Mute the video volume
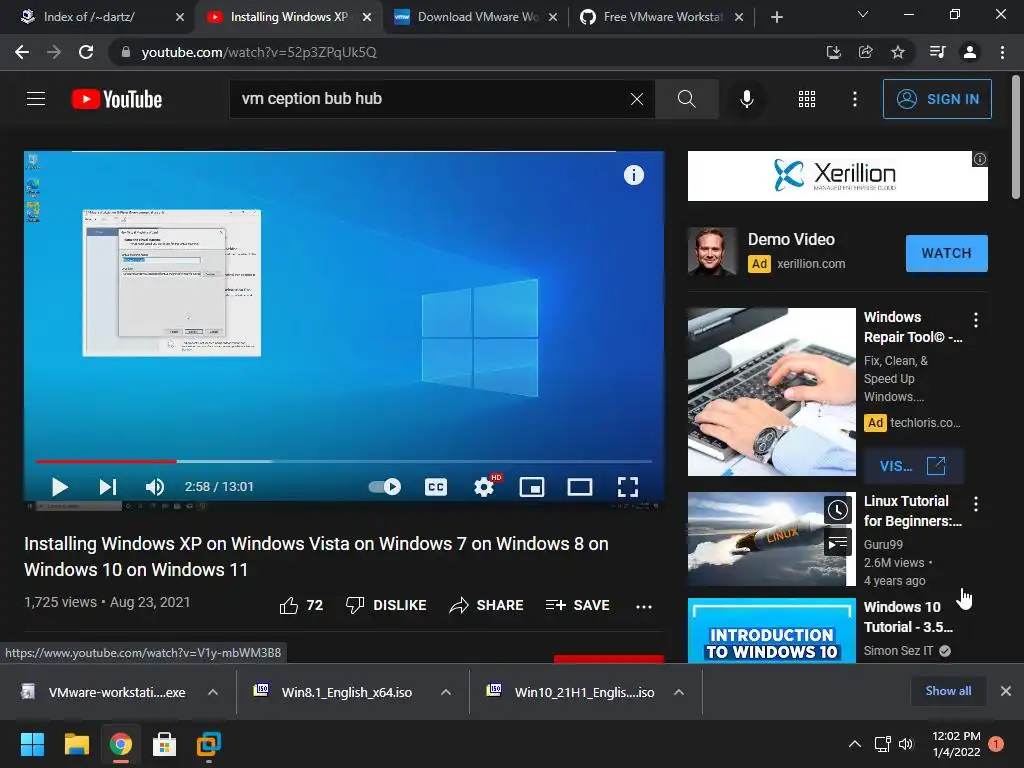Screen dimensions: 1024x768 pyautogui.click(x=155, y=487)
